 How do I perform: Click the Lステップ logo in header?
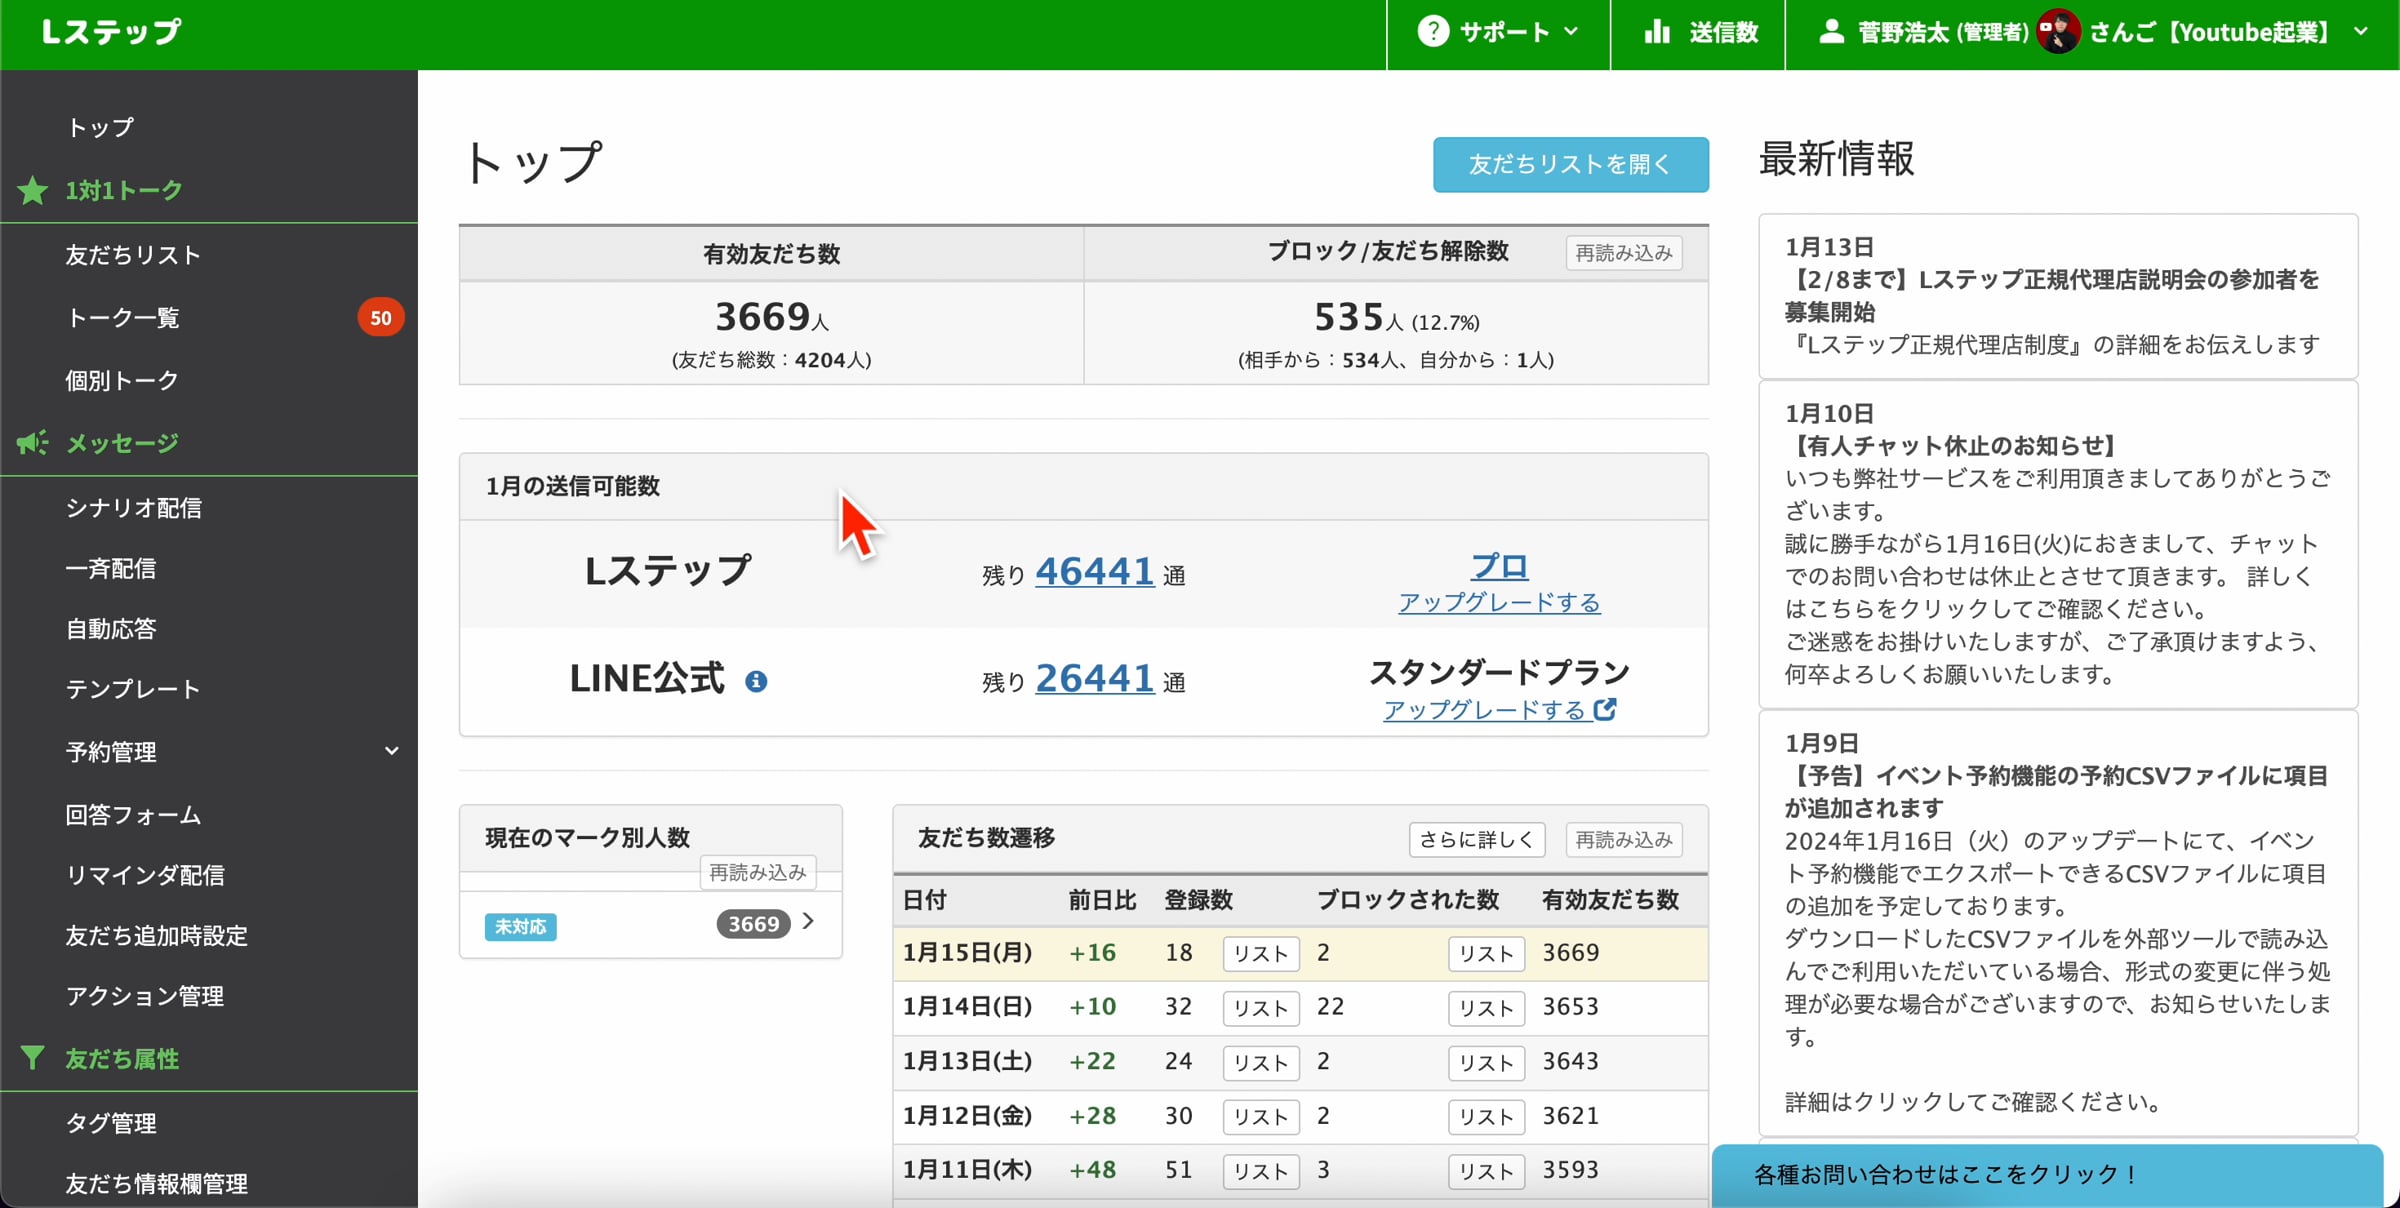[x=111, y=32]
